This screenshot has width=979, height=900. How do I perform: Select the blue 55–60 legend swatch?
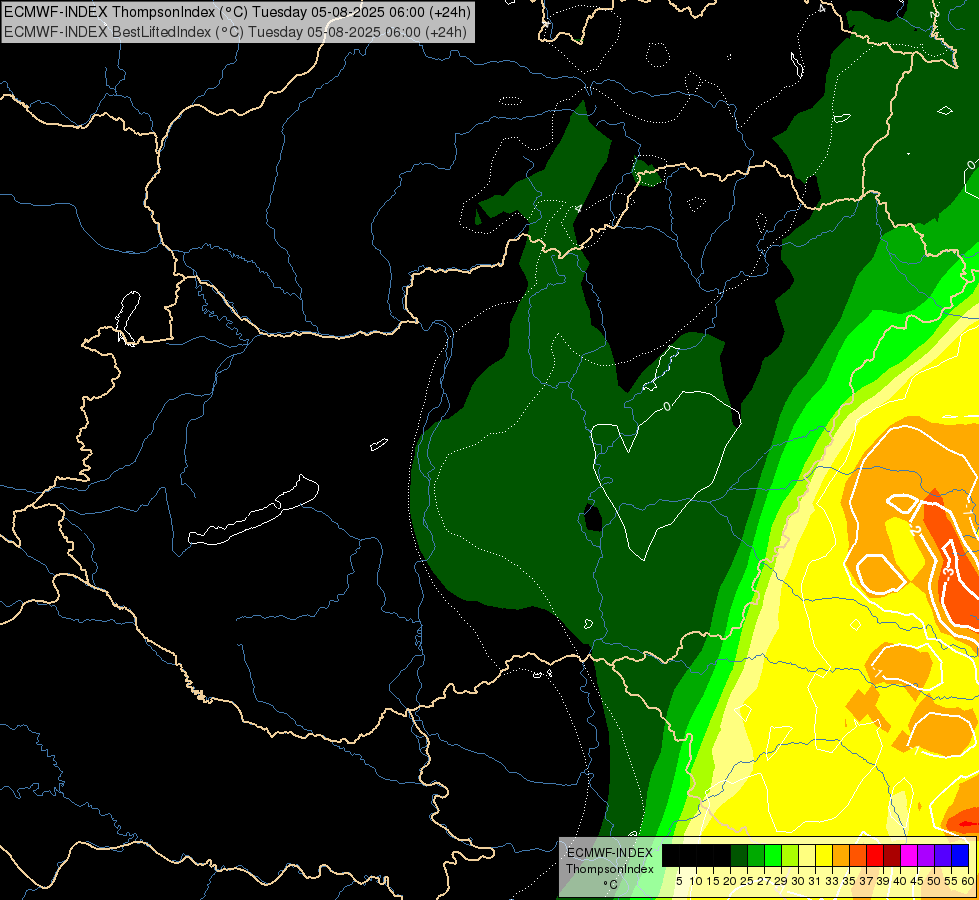click(x=960, y=856)
